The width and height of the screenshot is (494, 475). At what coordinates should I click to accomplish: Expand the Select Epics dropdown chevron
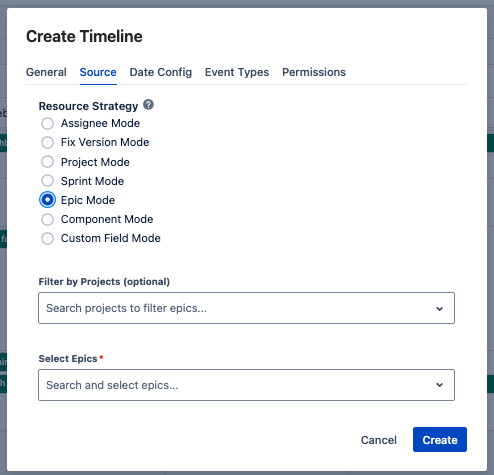[x=440, y=385]
